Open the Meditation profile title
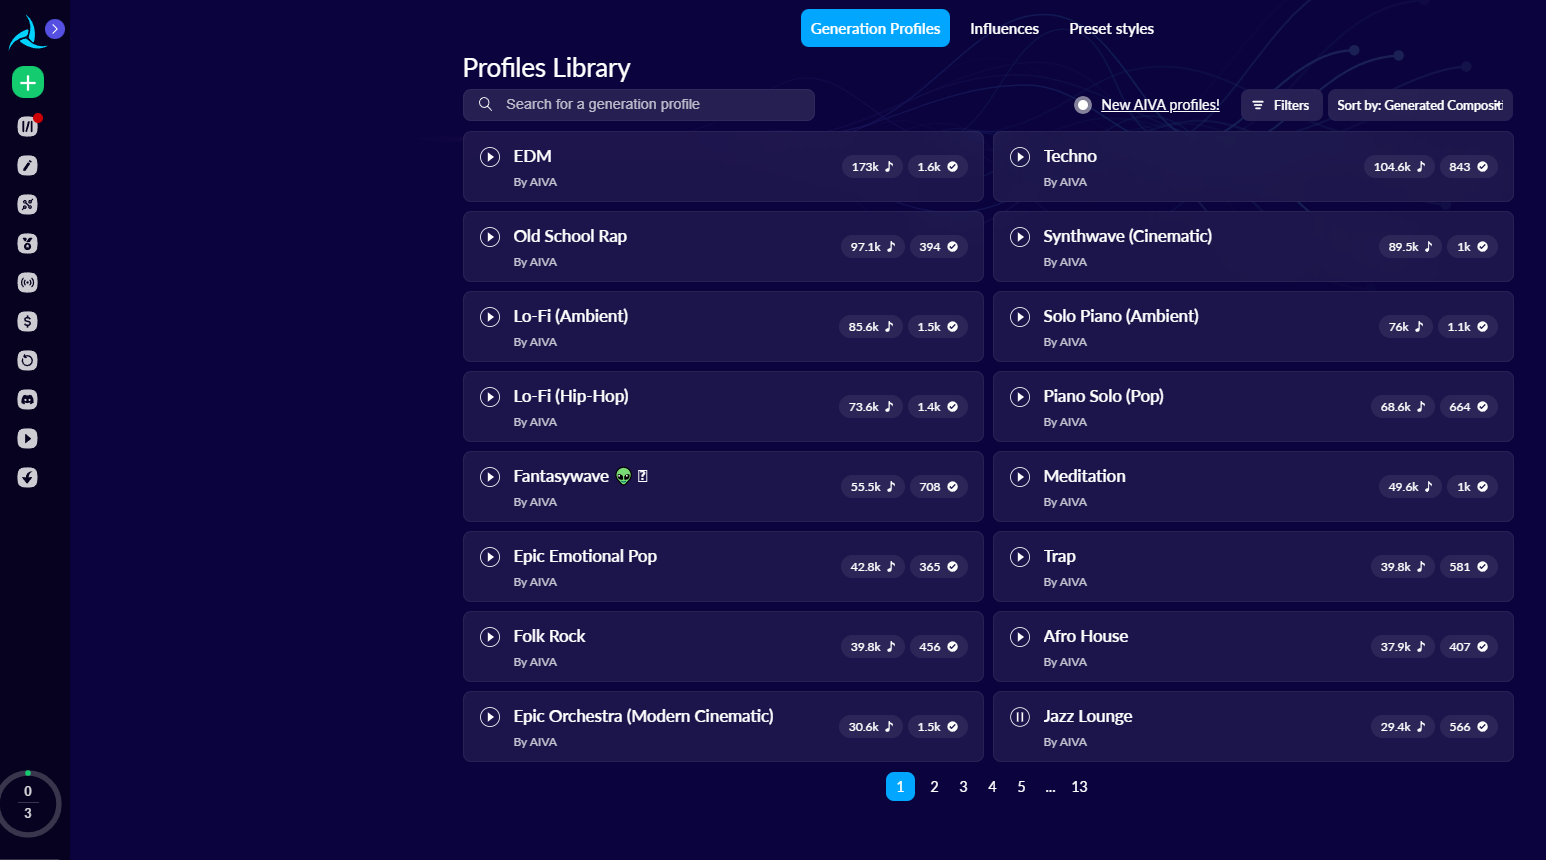Screen dimensions: 1546x860 pos(1084,476)
